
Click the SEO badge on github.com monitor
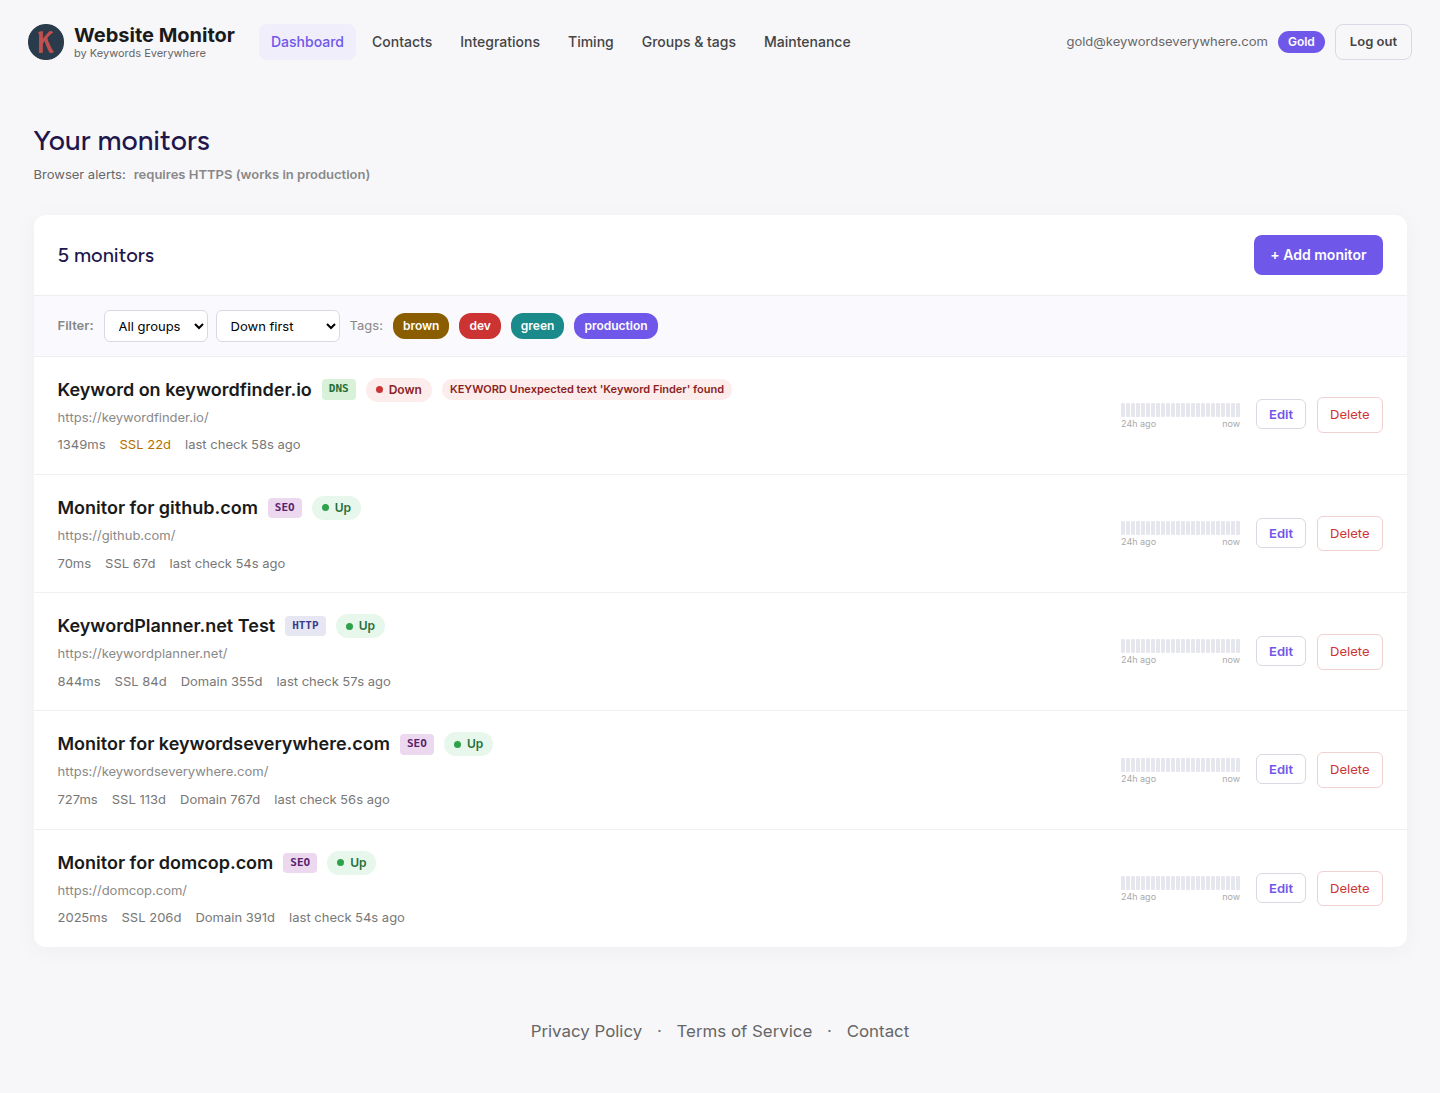click(285, 508)
